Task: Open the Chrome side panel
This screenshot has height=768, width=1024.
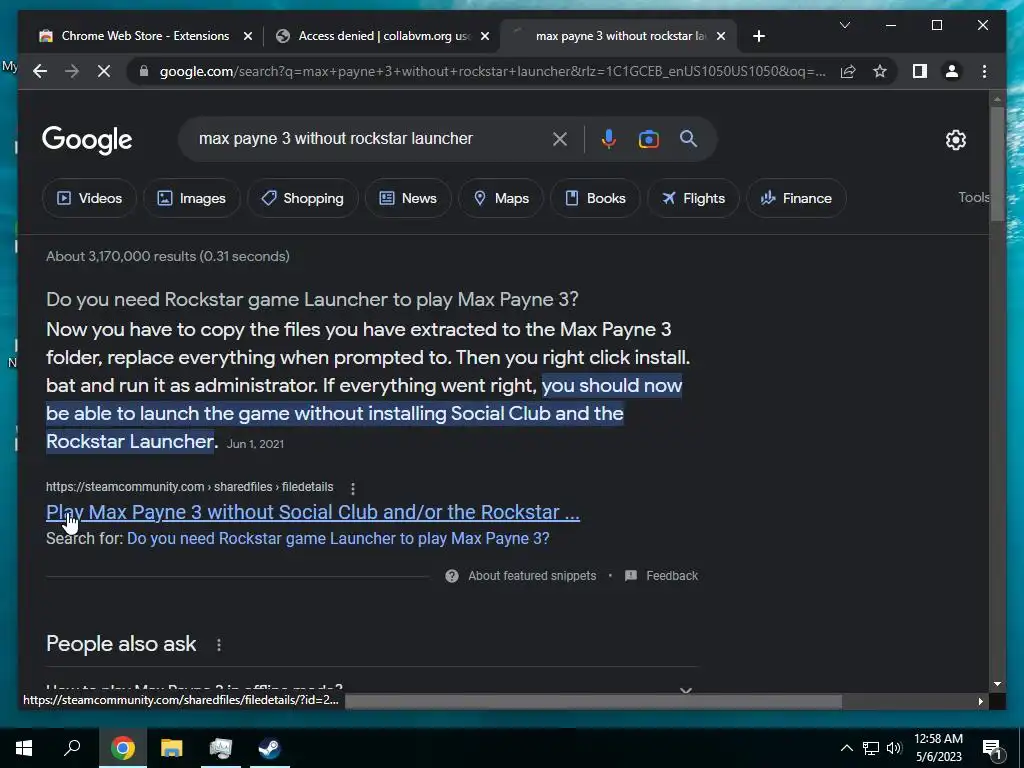Action: coord(920,71)
